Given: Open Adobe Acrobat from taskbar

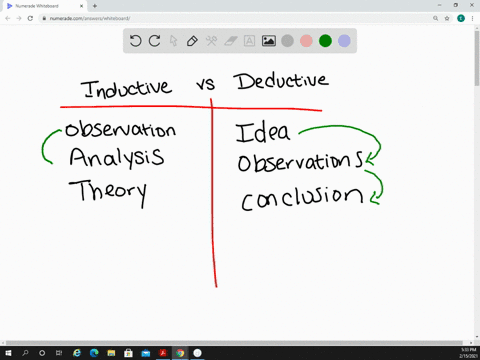Looking at the screenshot, I should [x=163, y=353].
